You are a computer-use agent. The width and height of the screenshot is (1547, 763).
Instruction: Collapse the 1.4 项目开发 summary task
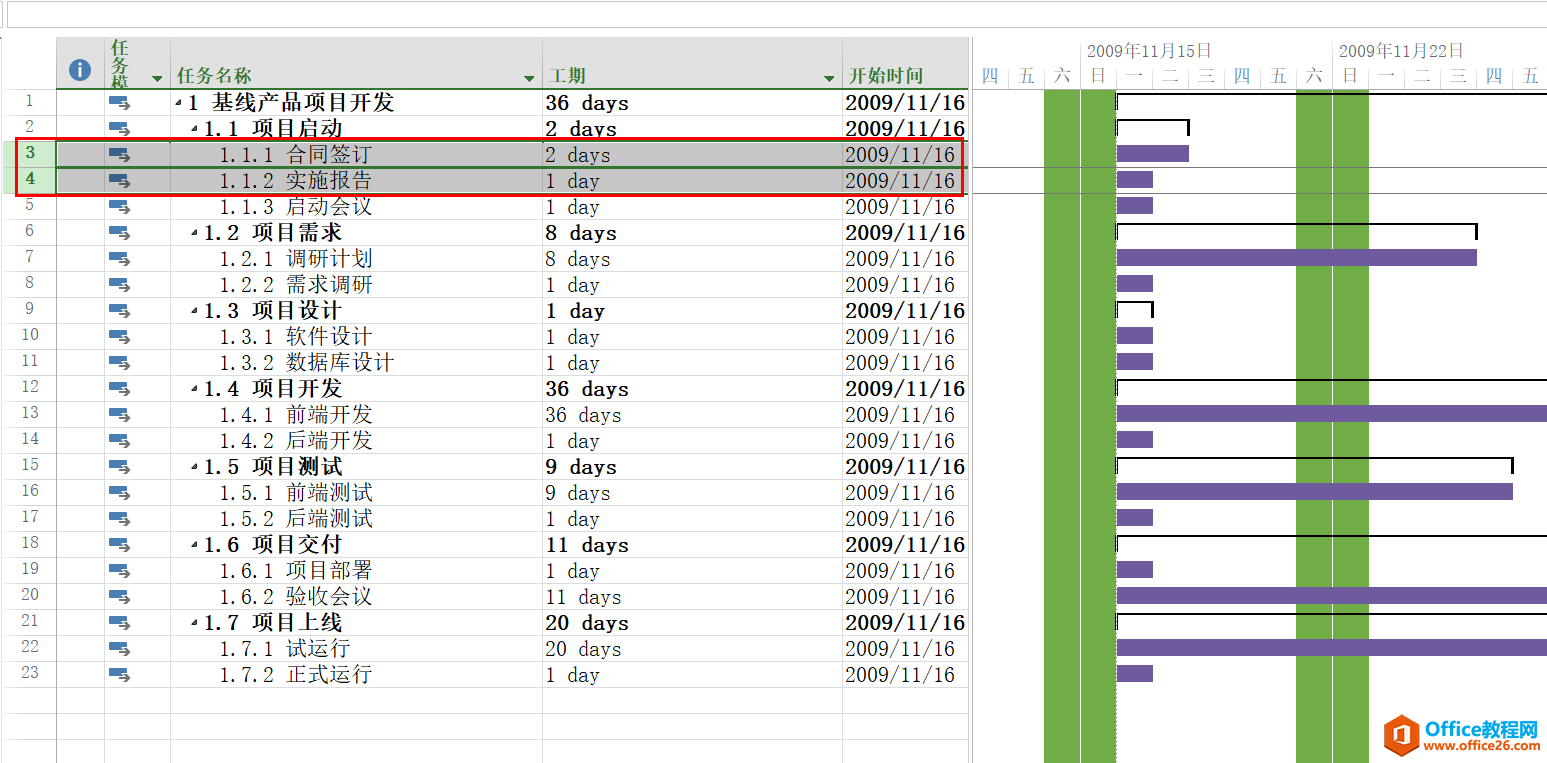194,389
